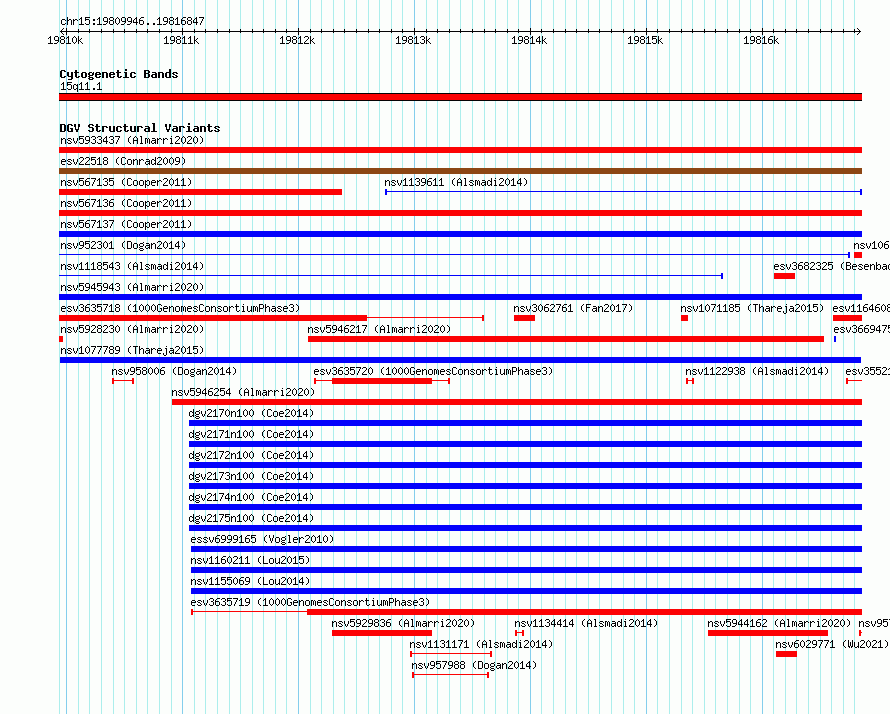The width and height of the screenshot is (890, 714).
Task: Select the nsv5946254 (Almarri2020) label
Action: (x=243, y=392)
